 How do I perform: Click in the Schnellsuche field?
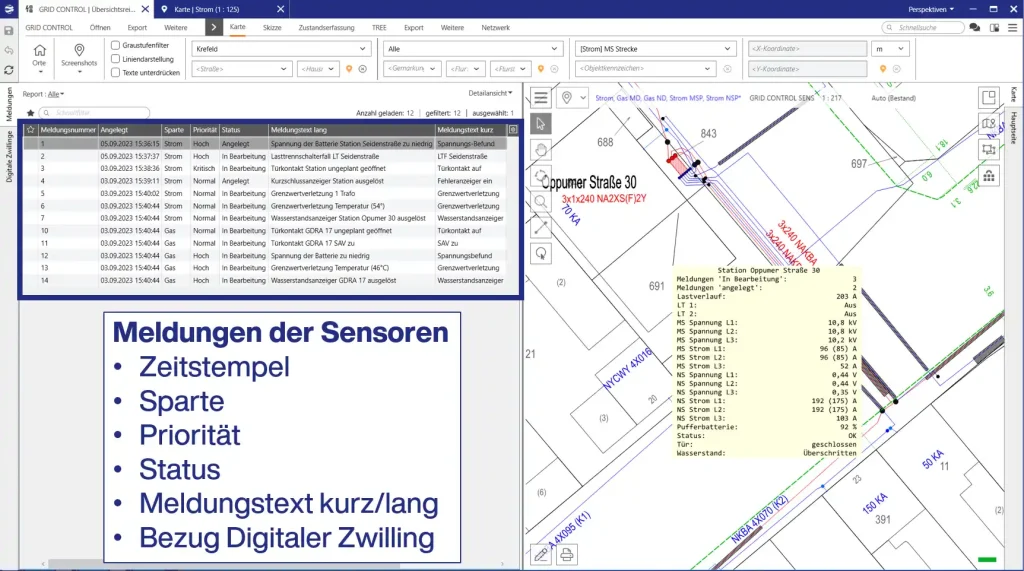pos(923,27)
